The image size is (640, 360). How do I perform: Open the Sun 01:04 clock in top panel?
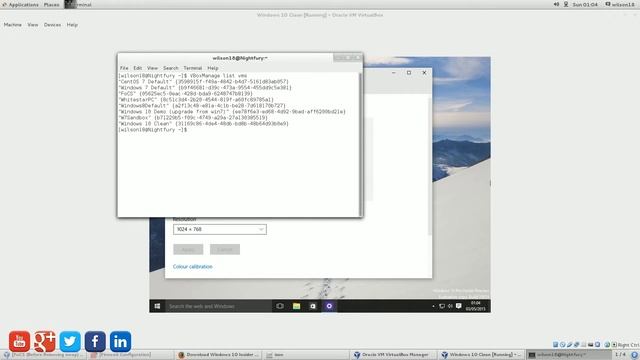point(585,4)
